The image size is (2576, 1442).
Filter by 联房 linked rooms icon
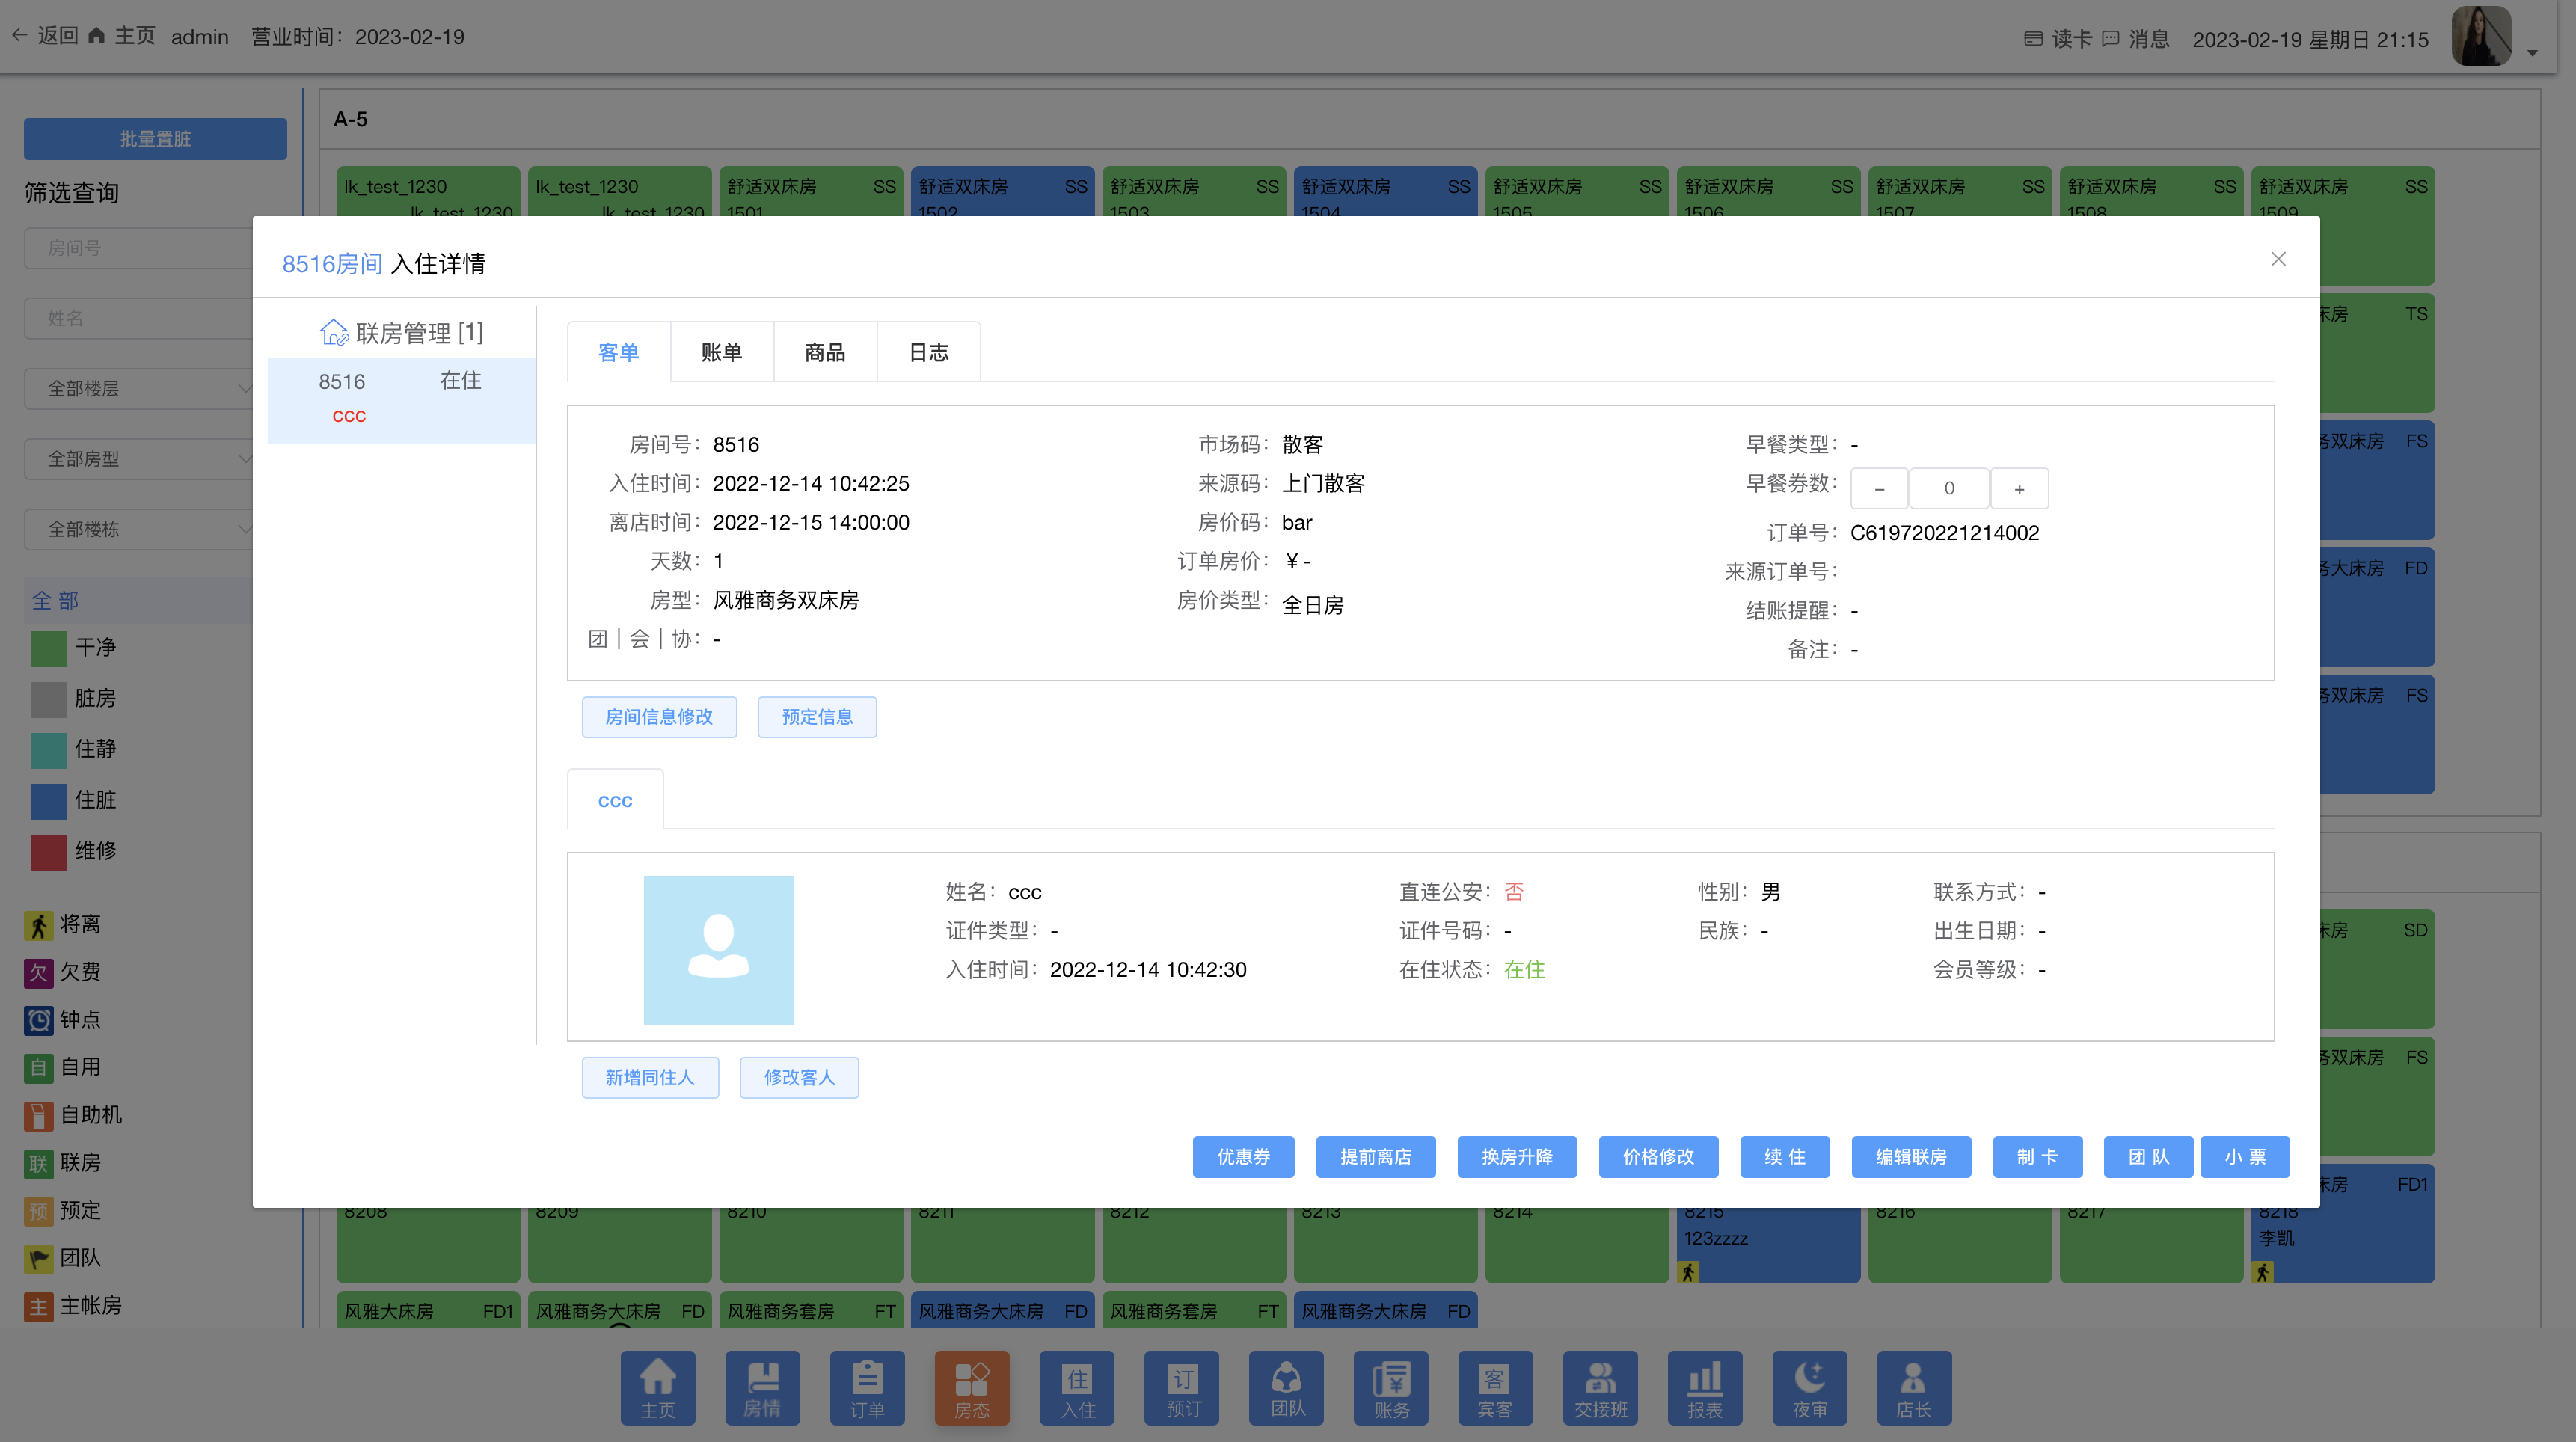pyautogui.click(x=38, y=1163)
